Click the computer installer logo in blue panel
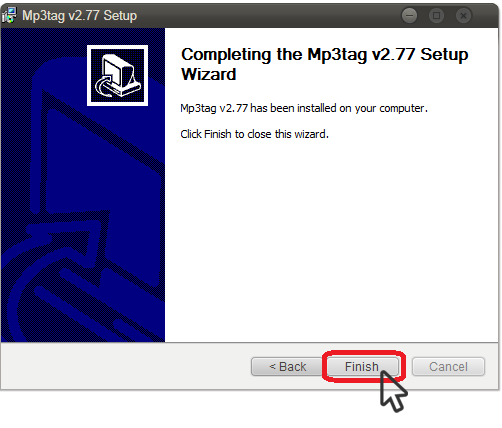 117,75
